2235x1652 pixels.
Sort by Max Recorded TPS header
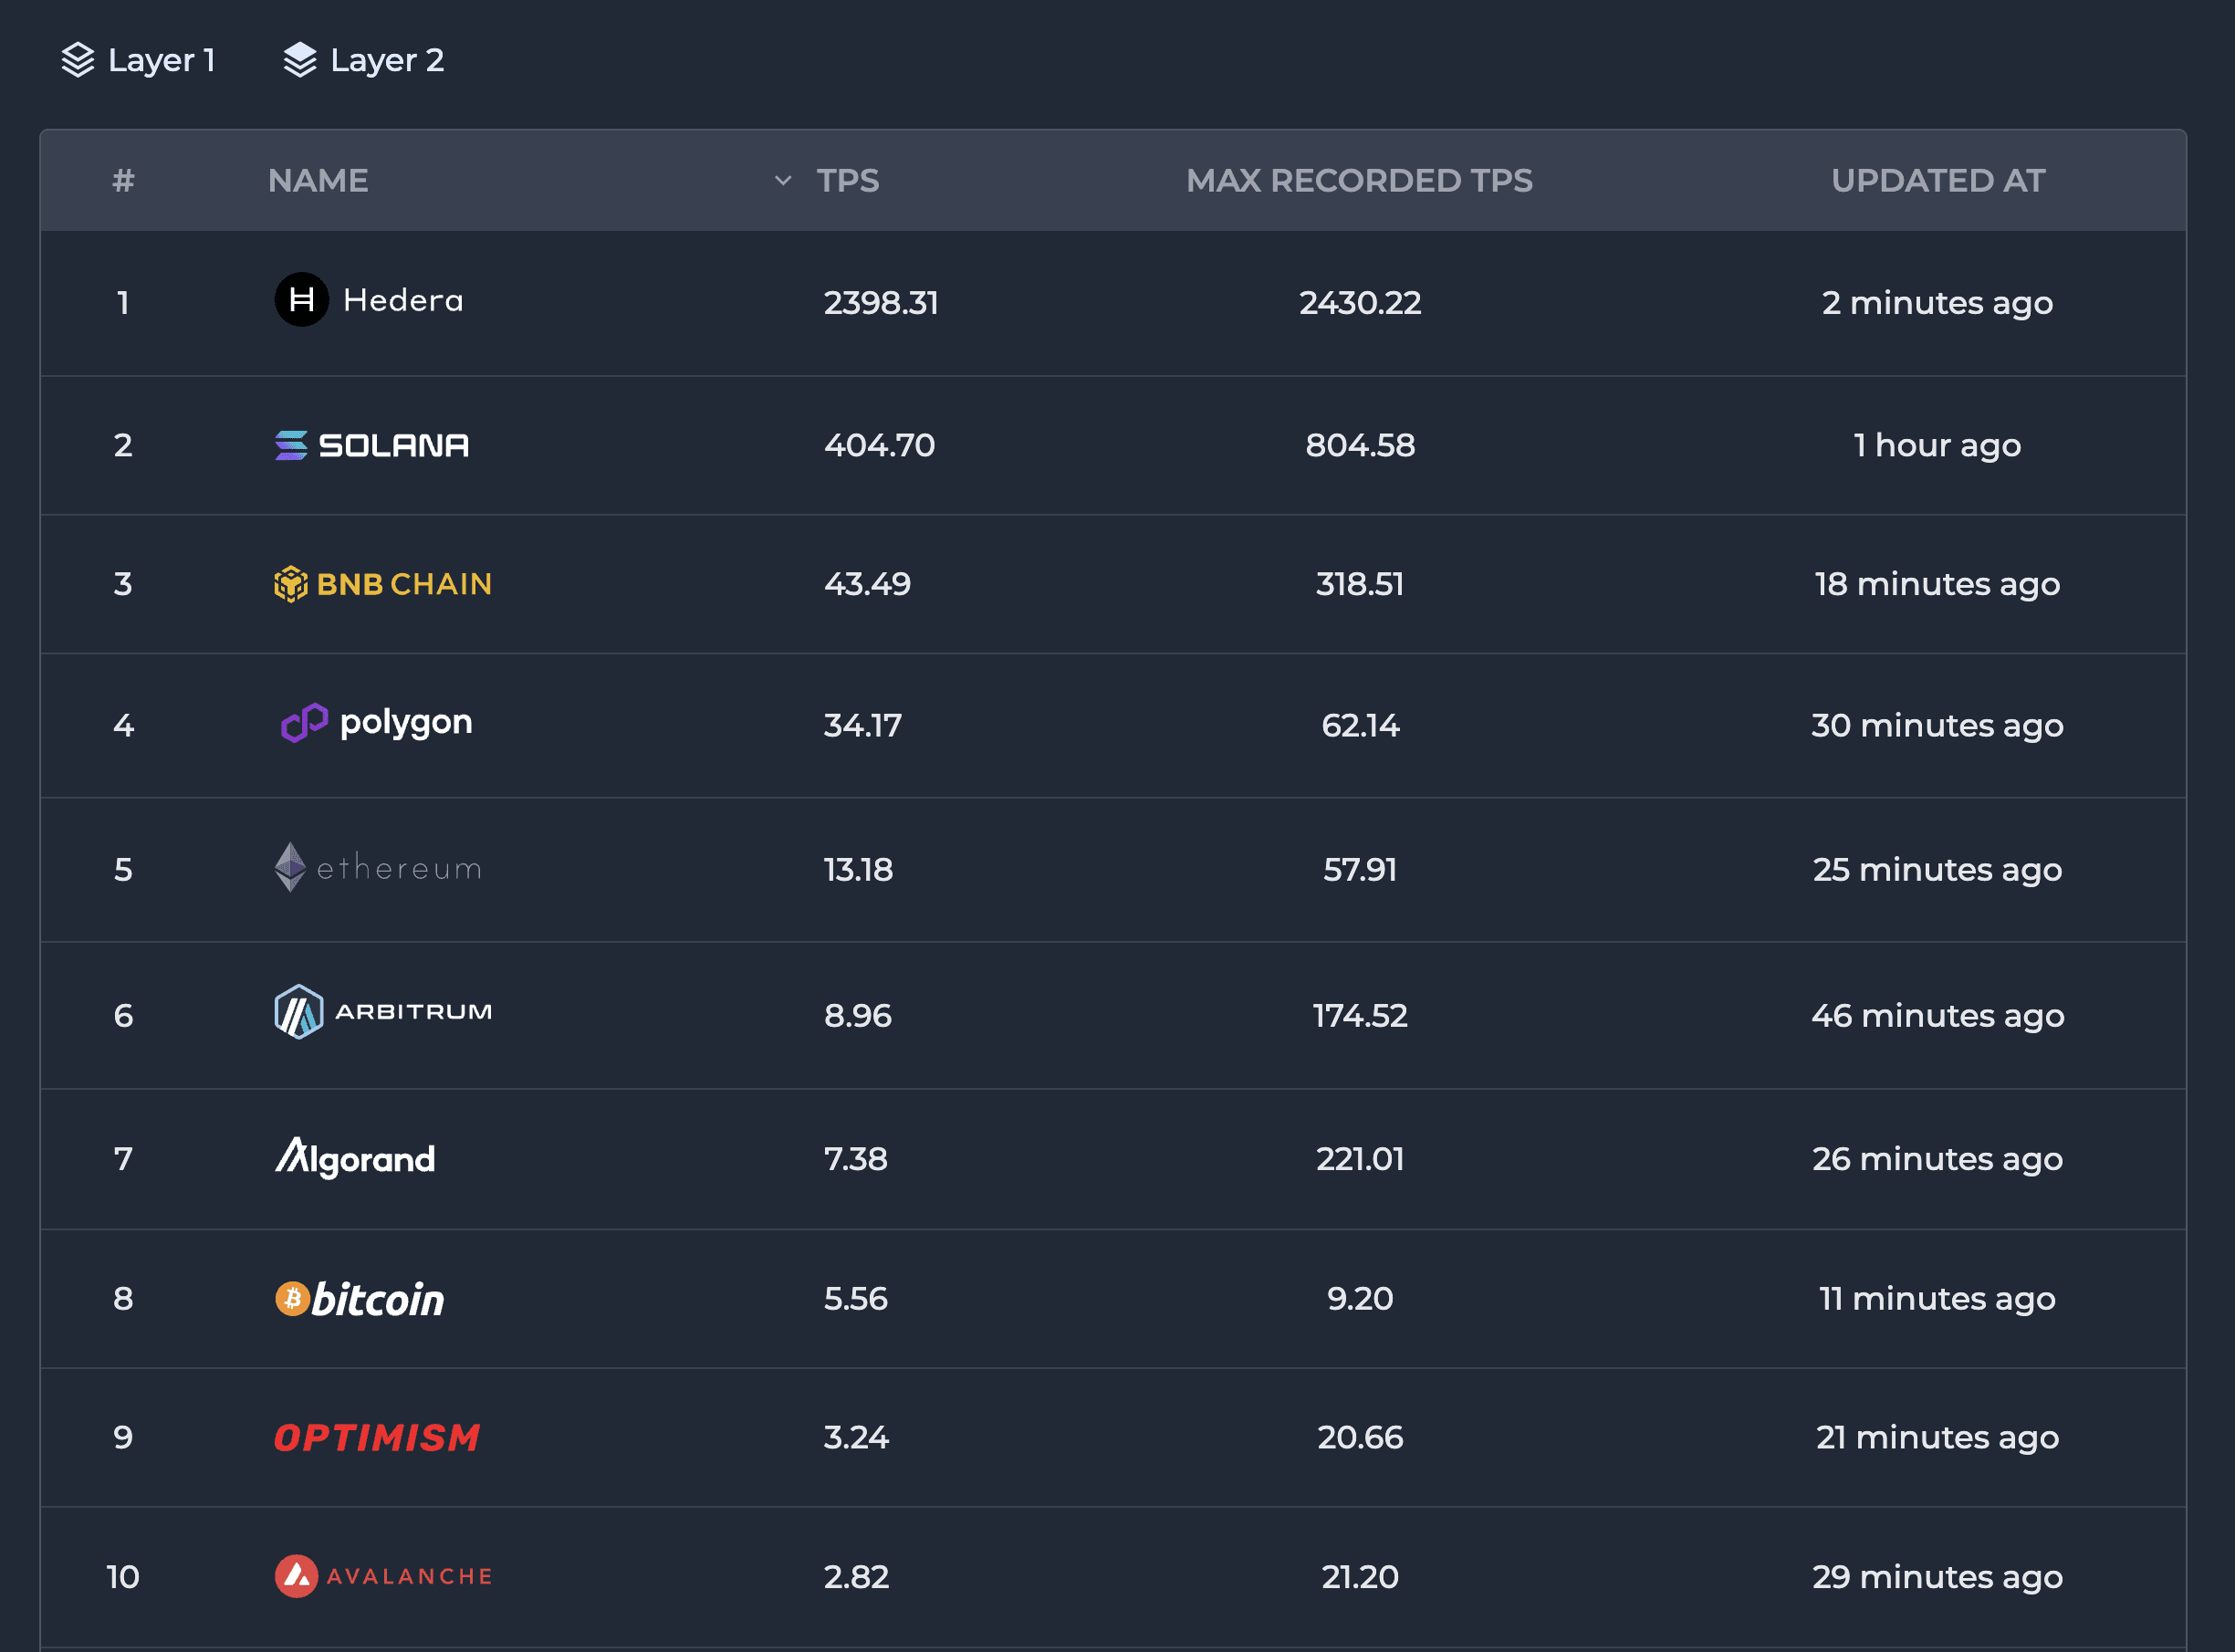pyautogui.click(x=1358, y=181)
